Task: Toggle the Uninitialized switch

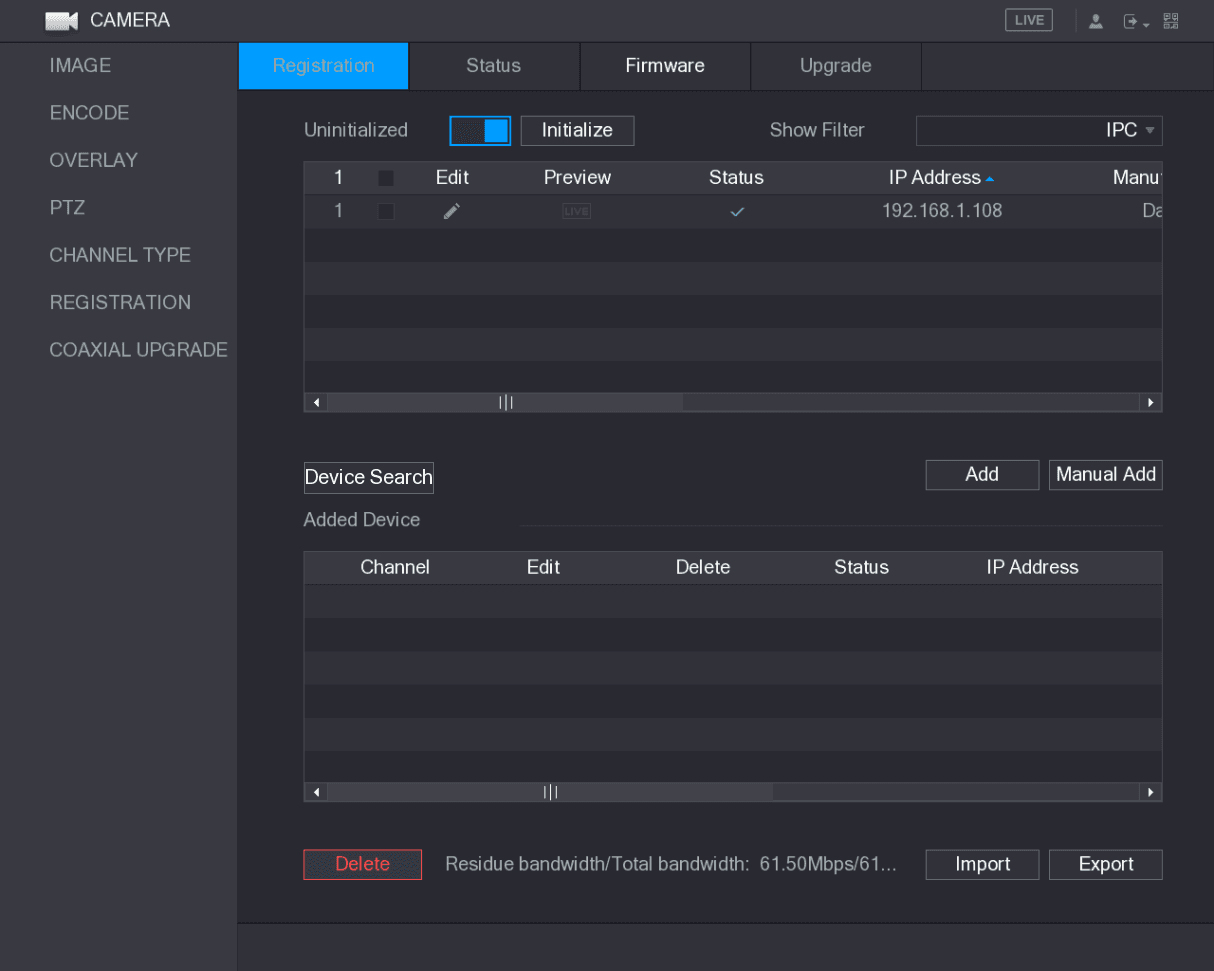Action: point(480,130)
